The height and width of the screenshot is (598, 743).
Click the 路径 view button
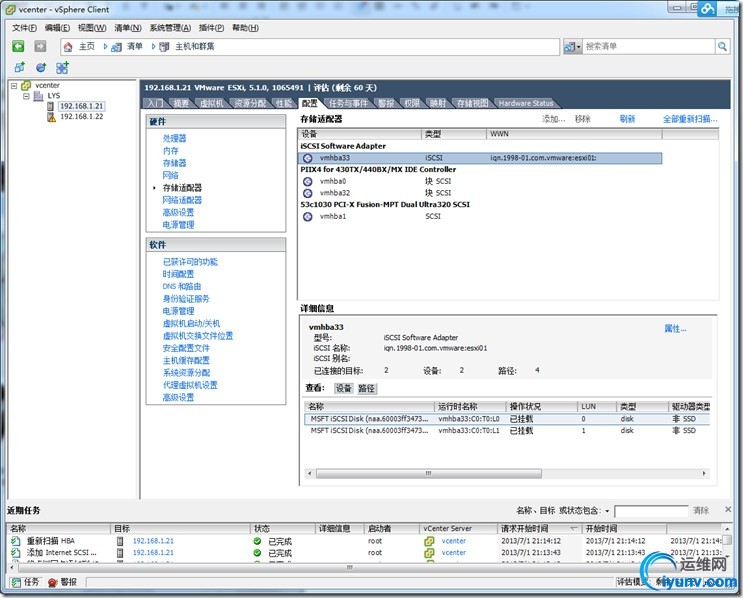click(x=366, y=389)
